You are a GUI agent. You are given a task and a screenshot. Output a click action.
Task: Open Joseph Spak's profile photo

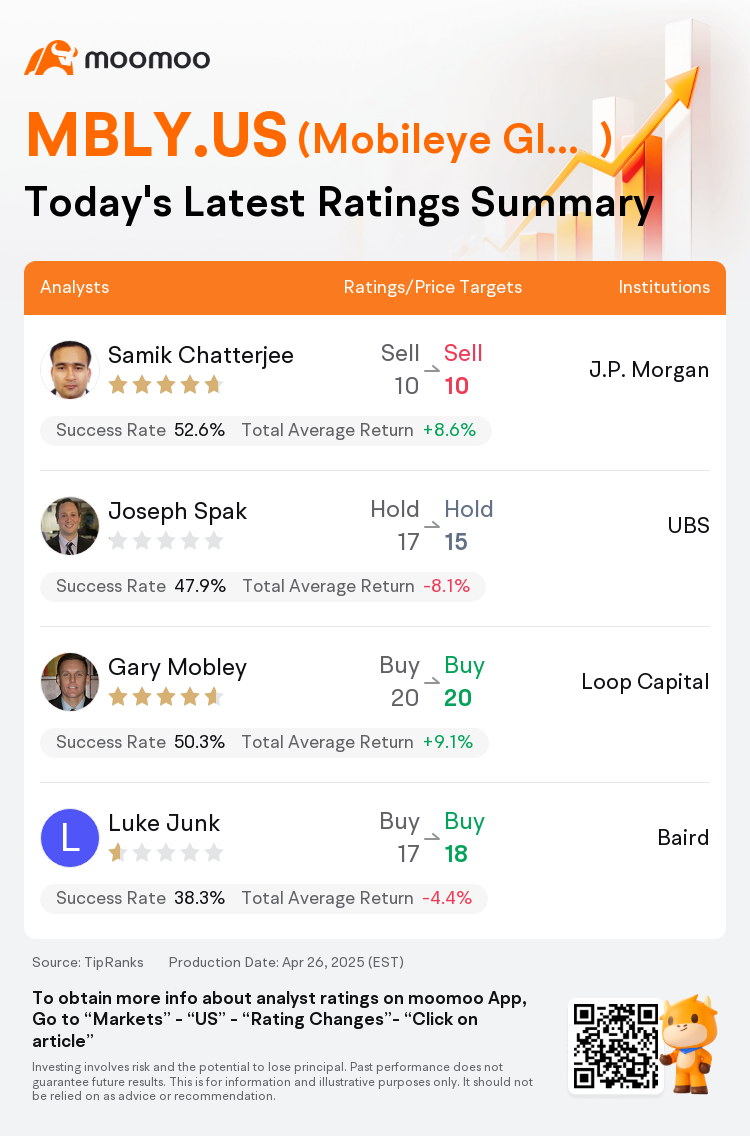[70, 526]
